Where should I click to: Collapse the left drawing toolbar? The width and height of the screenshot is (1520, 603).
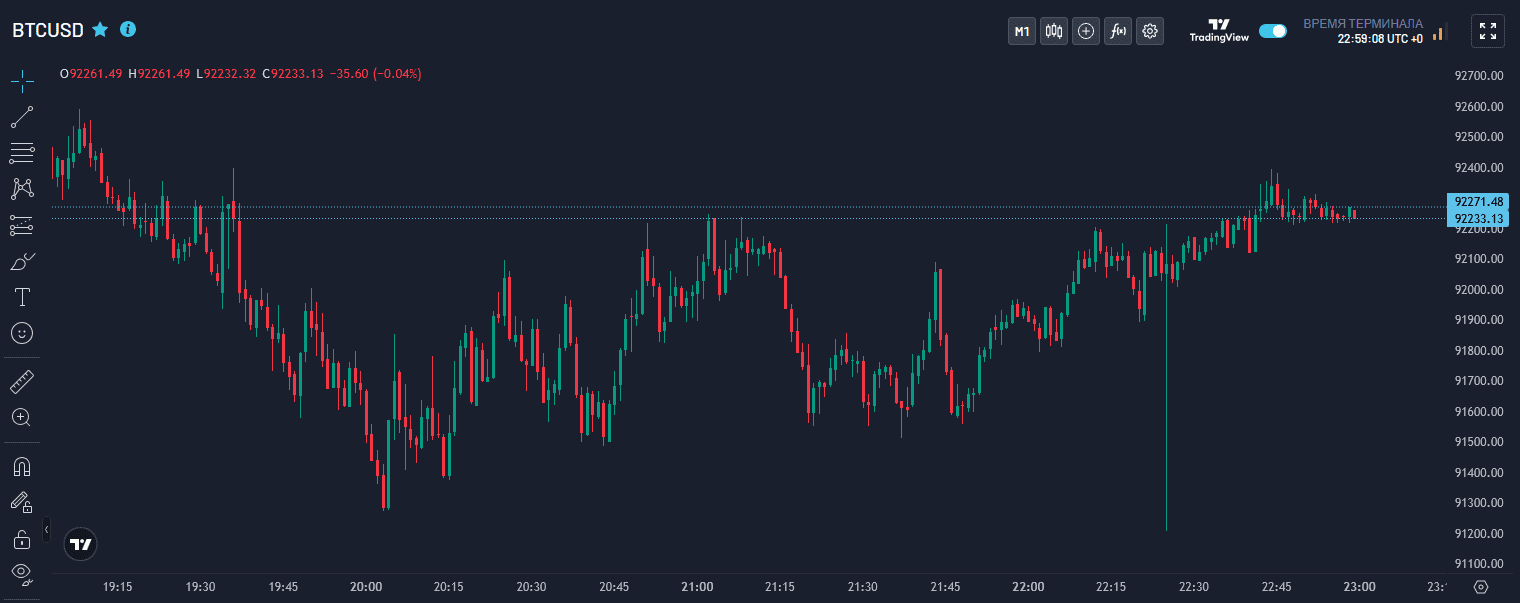46,528
